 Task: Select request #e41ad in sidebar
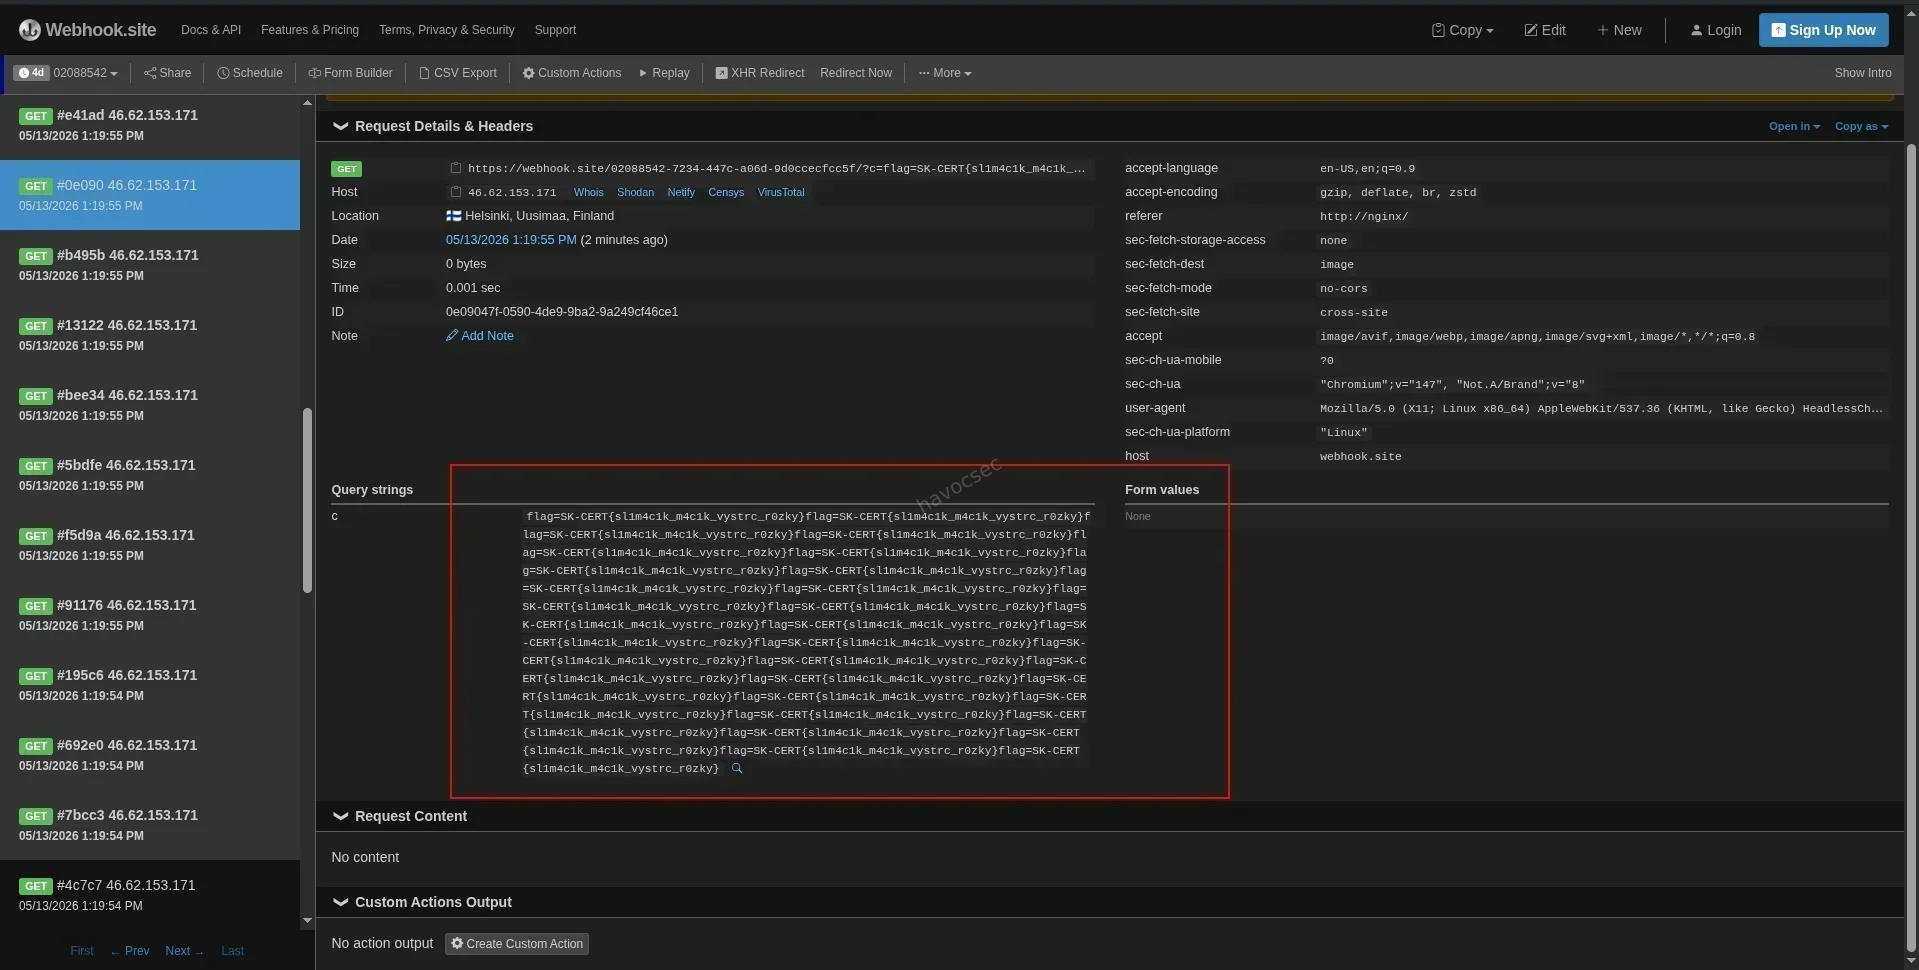(x=150, y=125)
